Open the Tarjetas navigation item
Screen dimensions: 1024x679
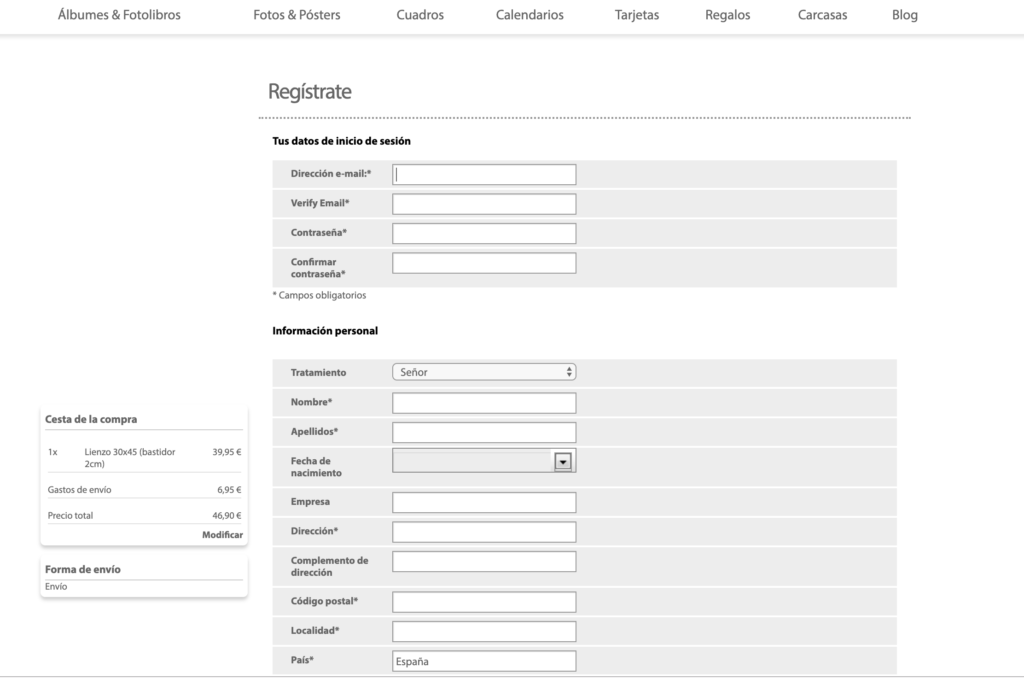click(637, 14)
